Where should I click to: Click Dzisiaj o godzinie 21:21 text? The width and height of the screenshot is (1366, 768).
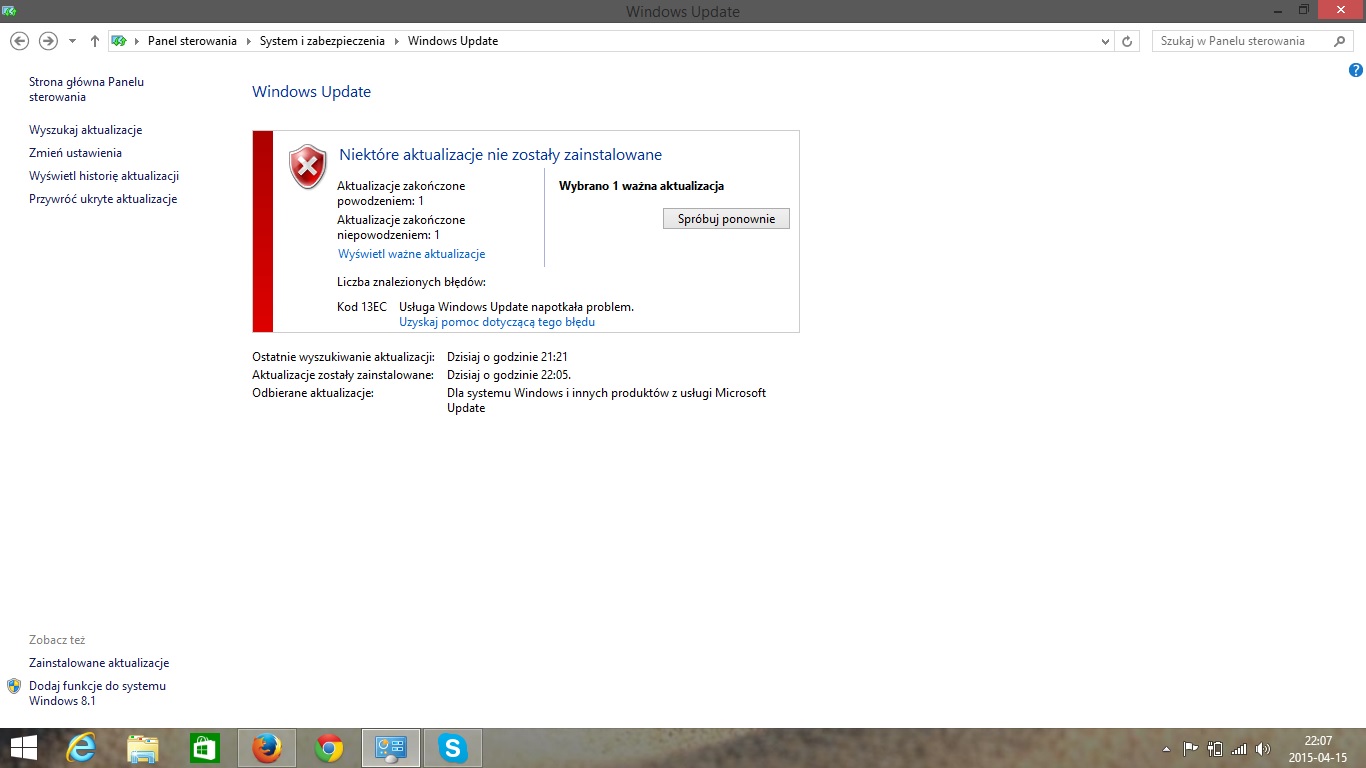pyautogui.click(x=507, y=357)
